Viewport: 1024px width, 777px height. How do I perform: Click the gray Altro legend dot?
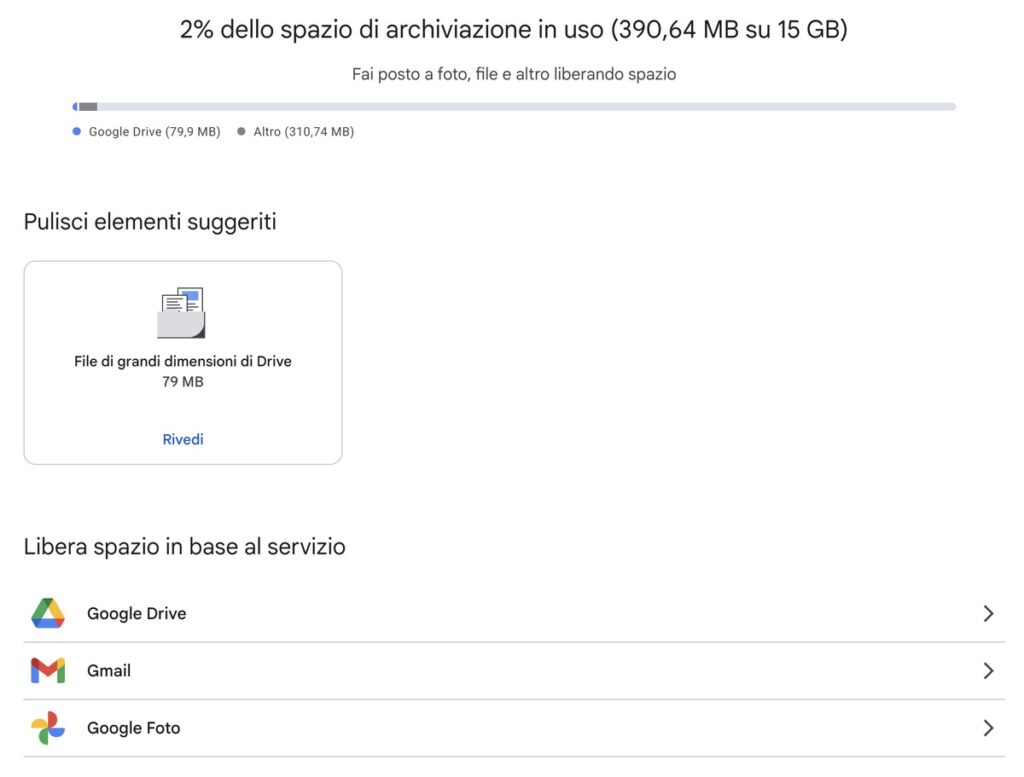click(240, 131)
